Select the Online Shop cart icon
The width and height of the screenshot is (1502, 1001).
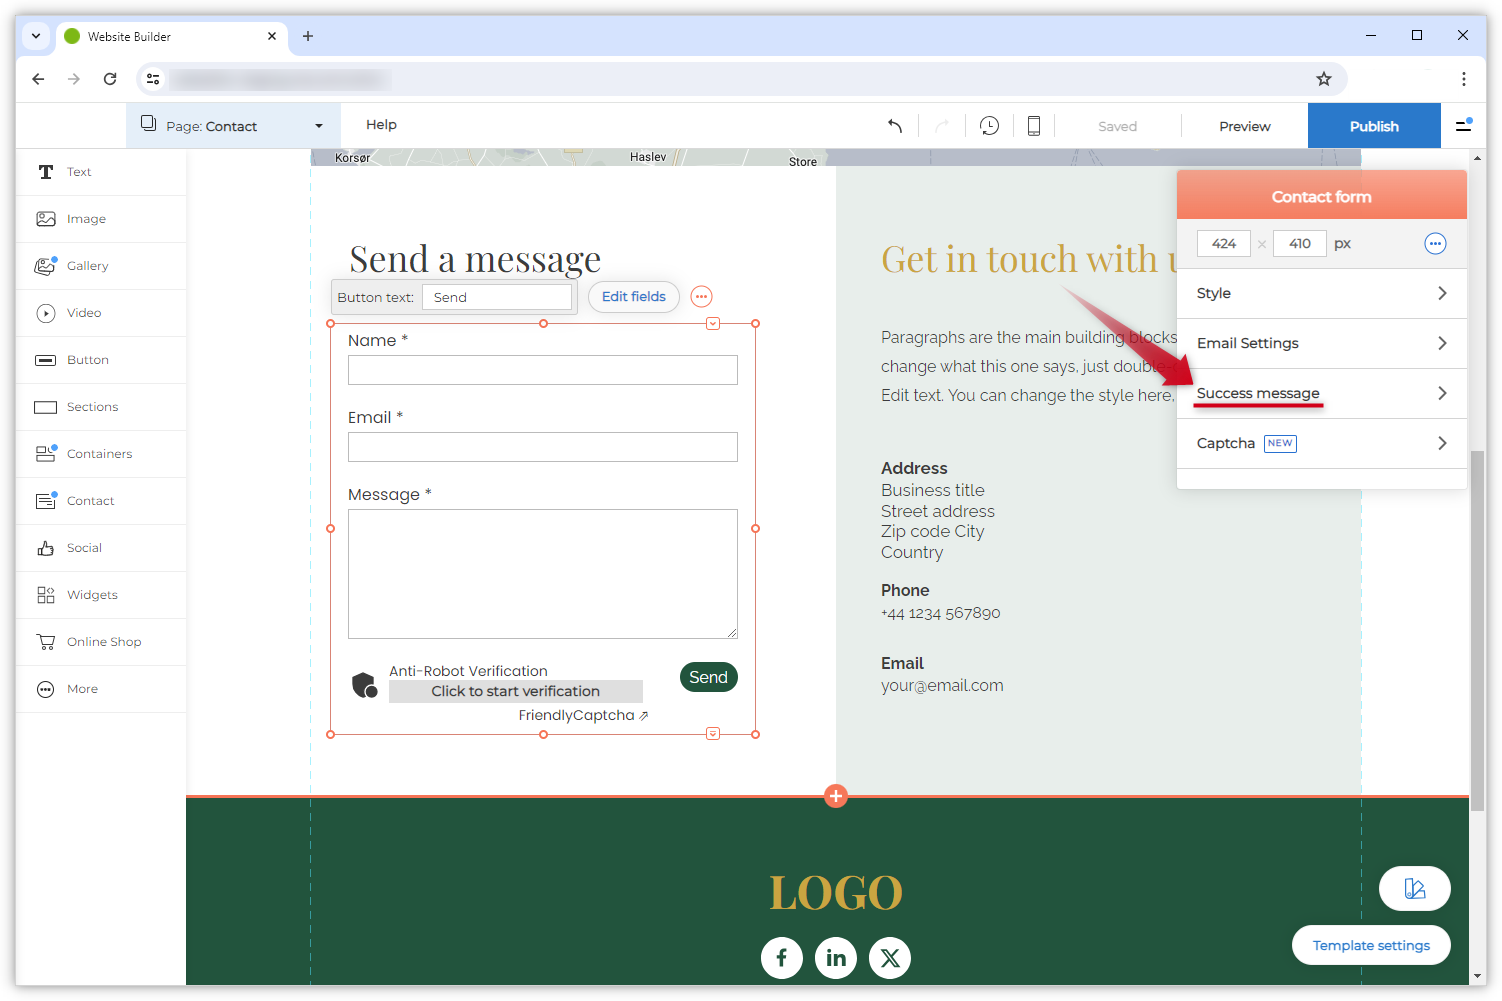[46, 642]
